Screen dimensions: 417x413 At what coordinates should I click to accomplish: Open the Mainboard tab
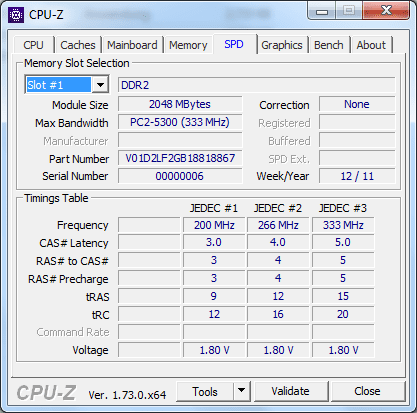pyautogui.click(x=132, y=45)
